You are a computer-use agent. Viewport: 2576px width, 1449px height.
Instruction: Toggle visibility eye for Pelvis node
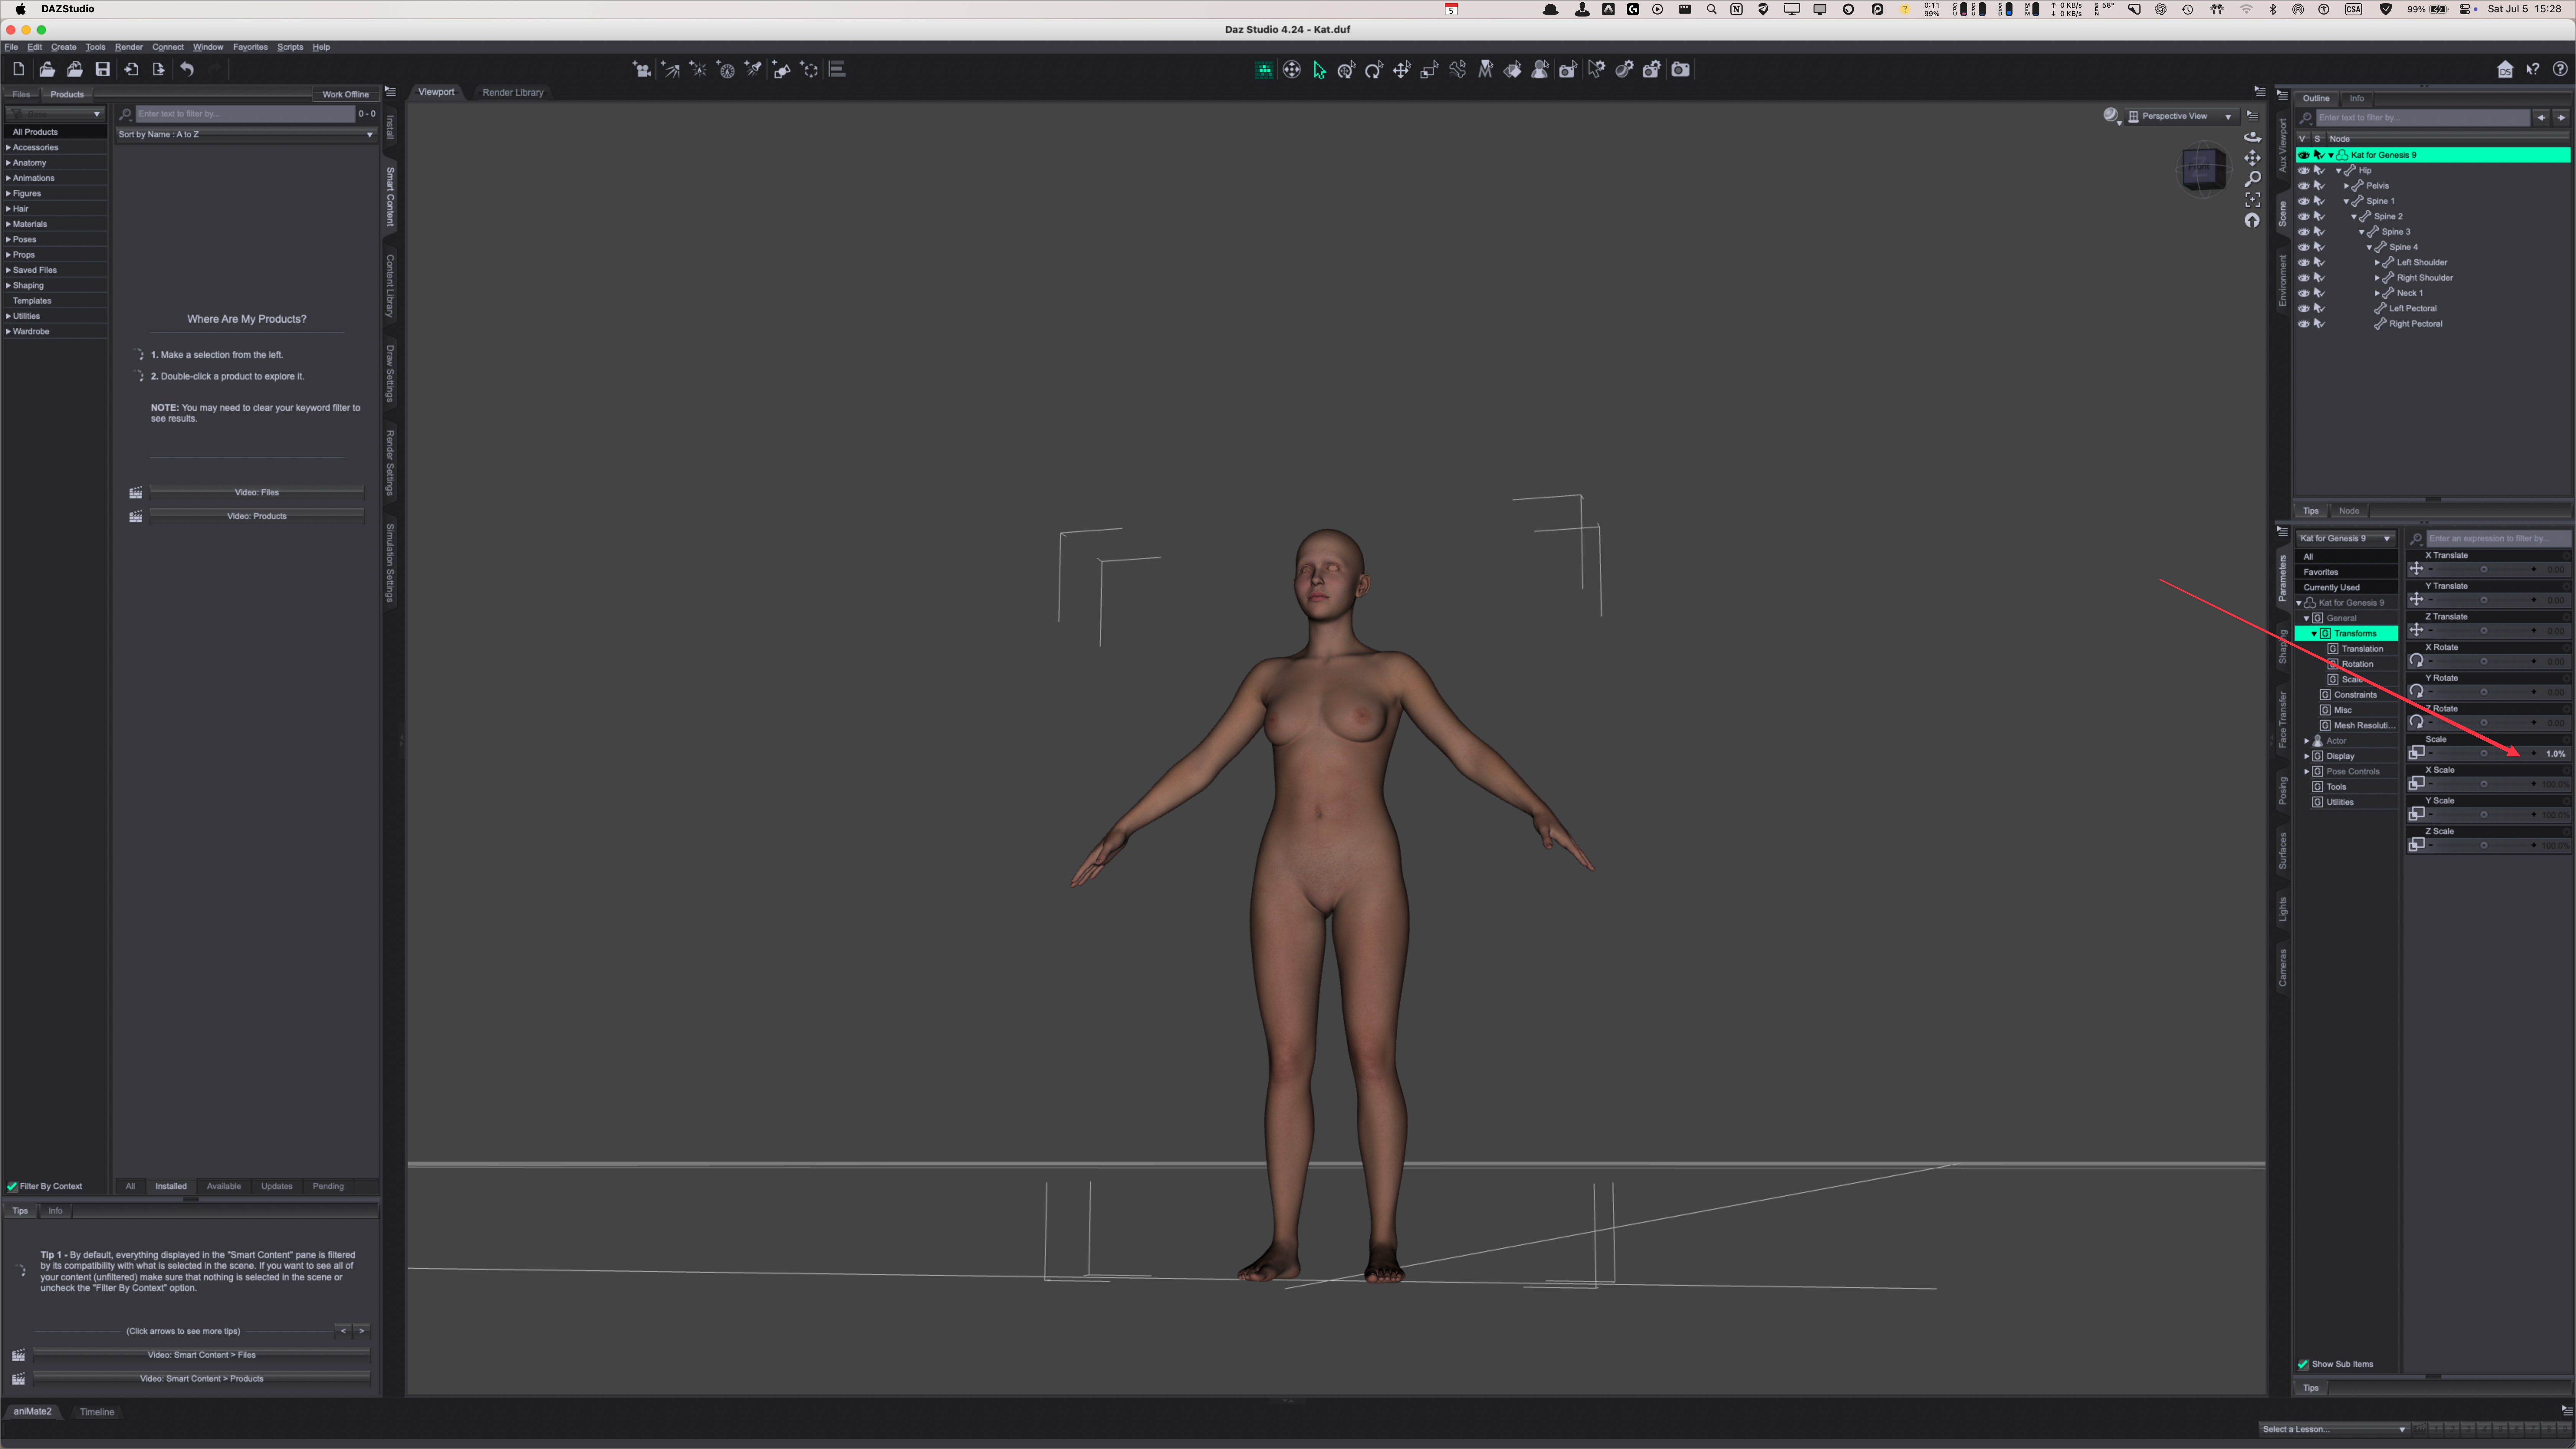click(2304, 186)
